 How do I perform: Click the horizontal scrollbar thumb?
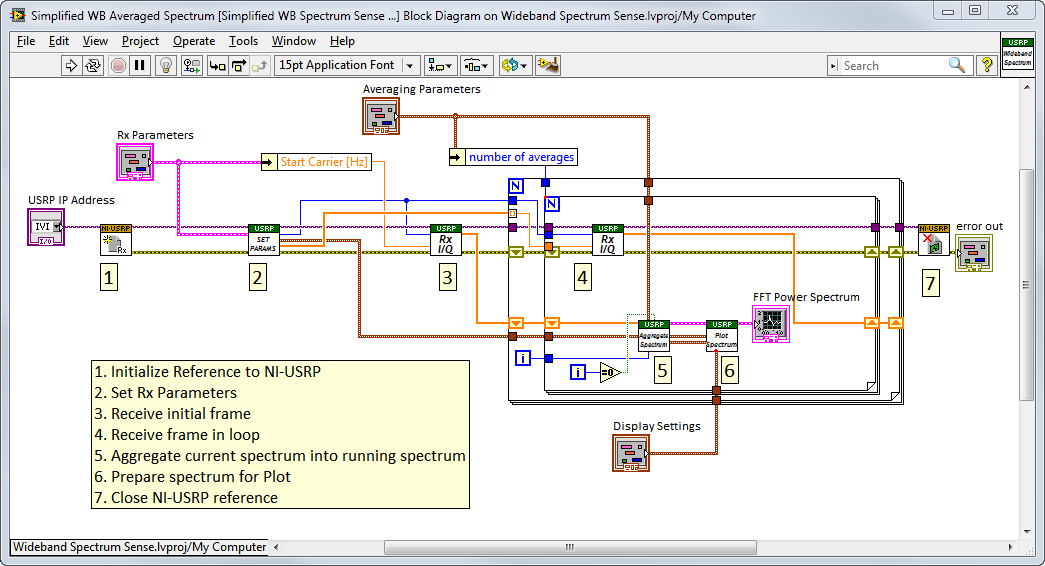(x=570, y=547)
